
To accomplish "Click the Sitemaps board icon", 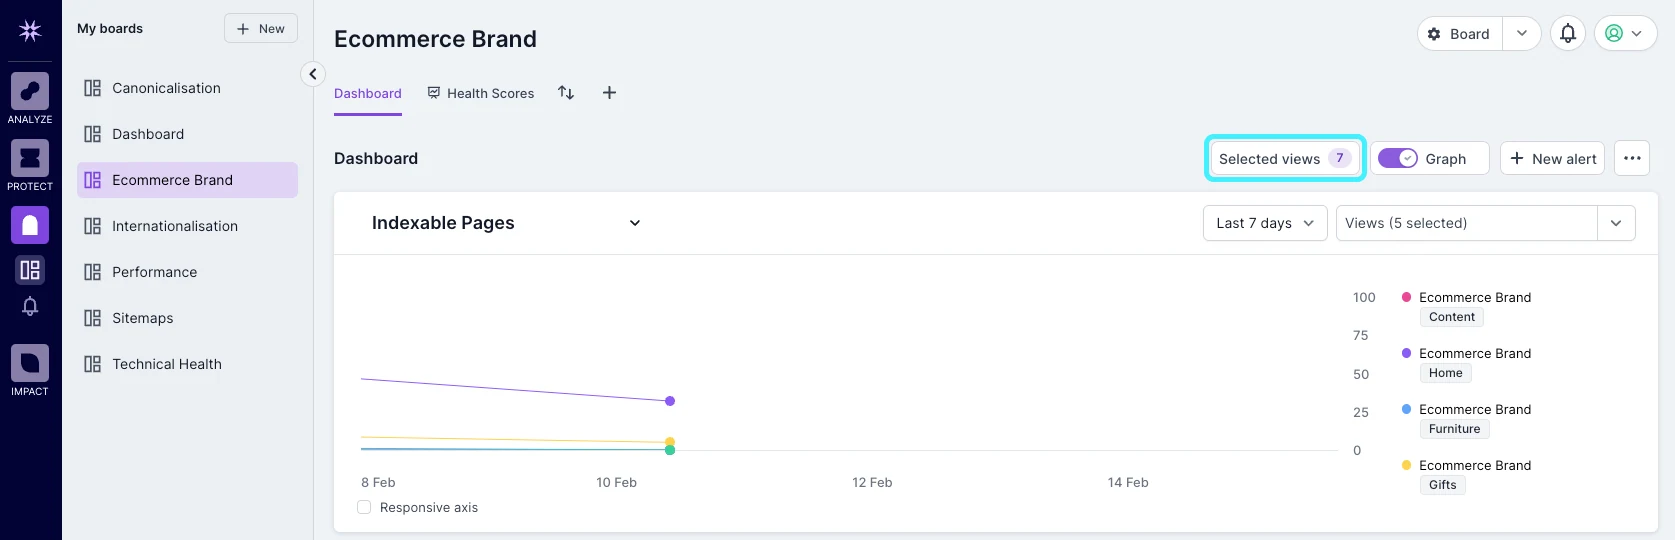I will pyautogui.click(x=93, y=318).
